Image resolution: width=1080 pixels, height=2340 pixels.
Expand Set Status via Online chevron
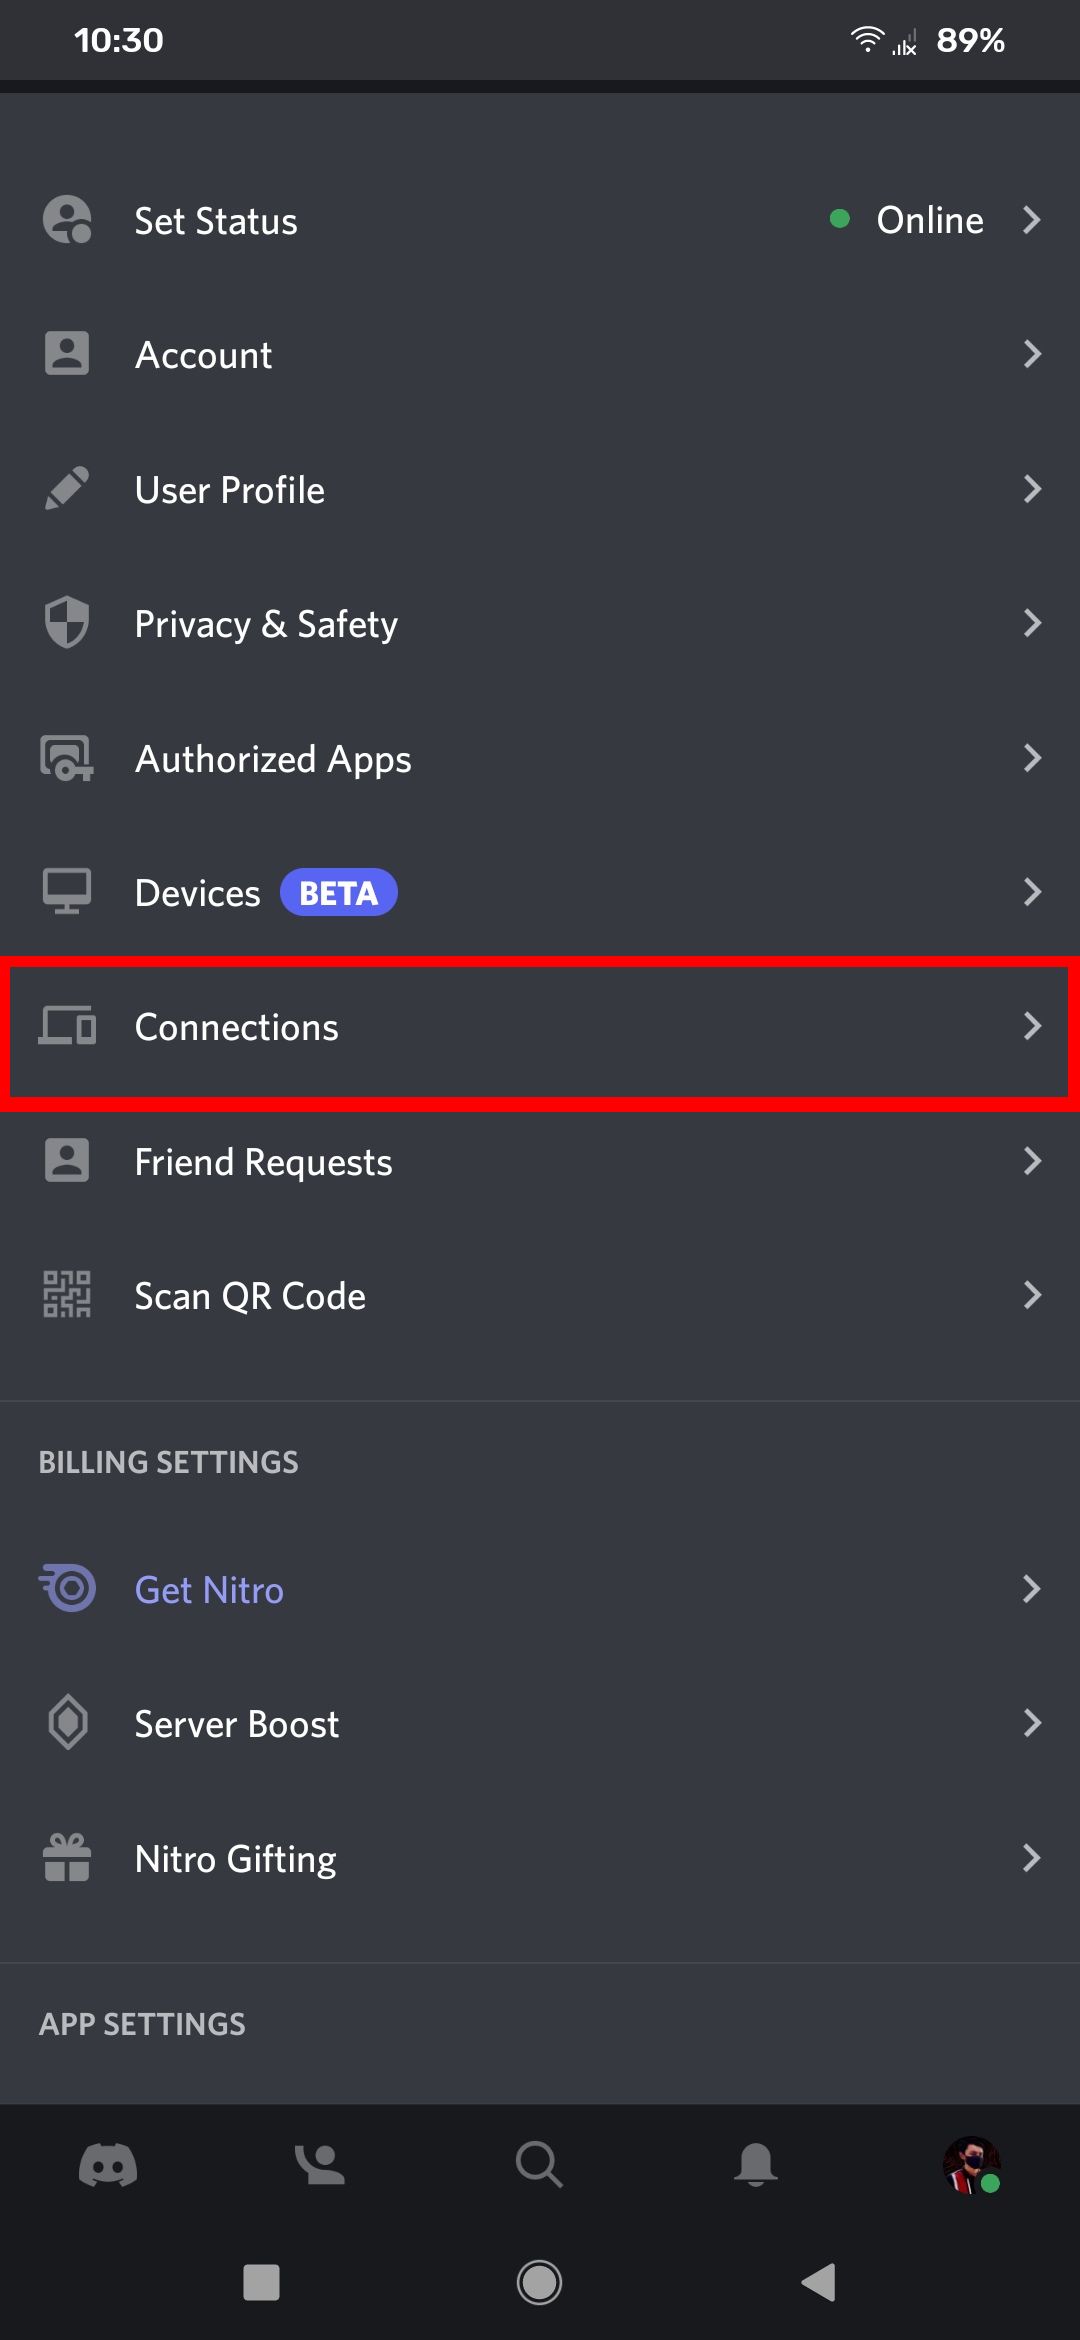(1032, 220)
